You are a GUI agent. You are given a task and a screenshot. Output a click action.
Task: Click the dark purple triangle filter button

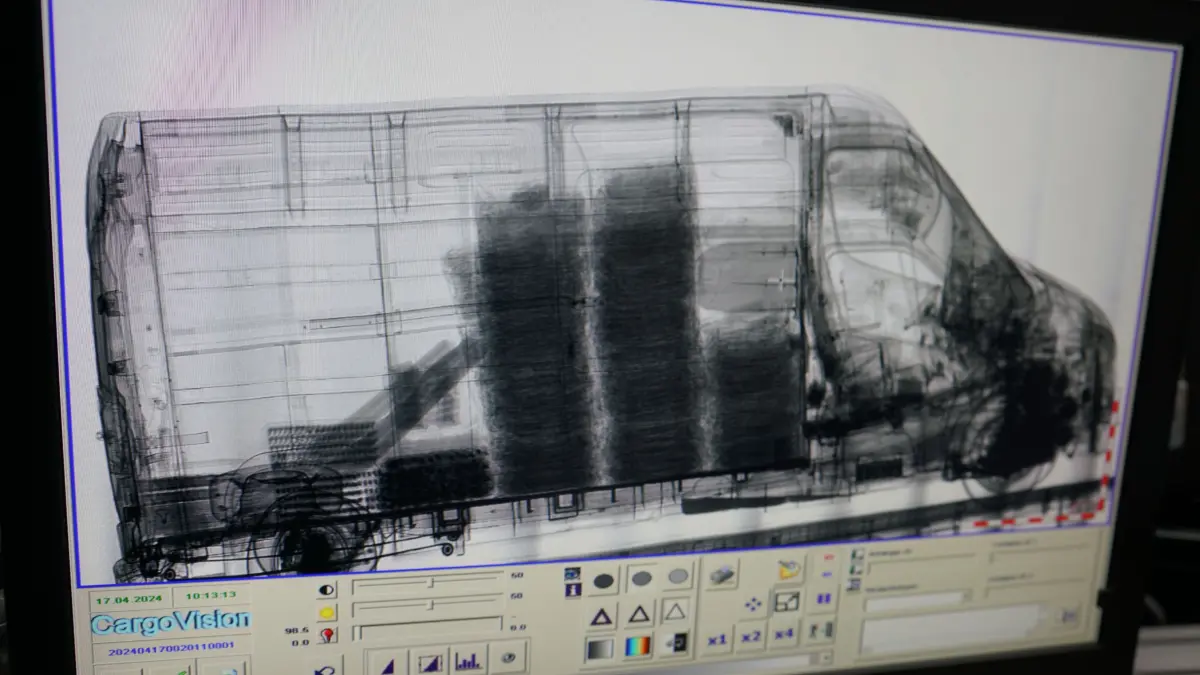coord(601,615)
